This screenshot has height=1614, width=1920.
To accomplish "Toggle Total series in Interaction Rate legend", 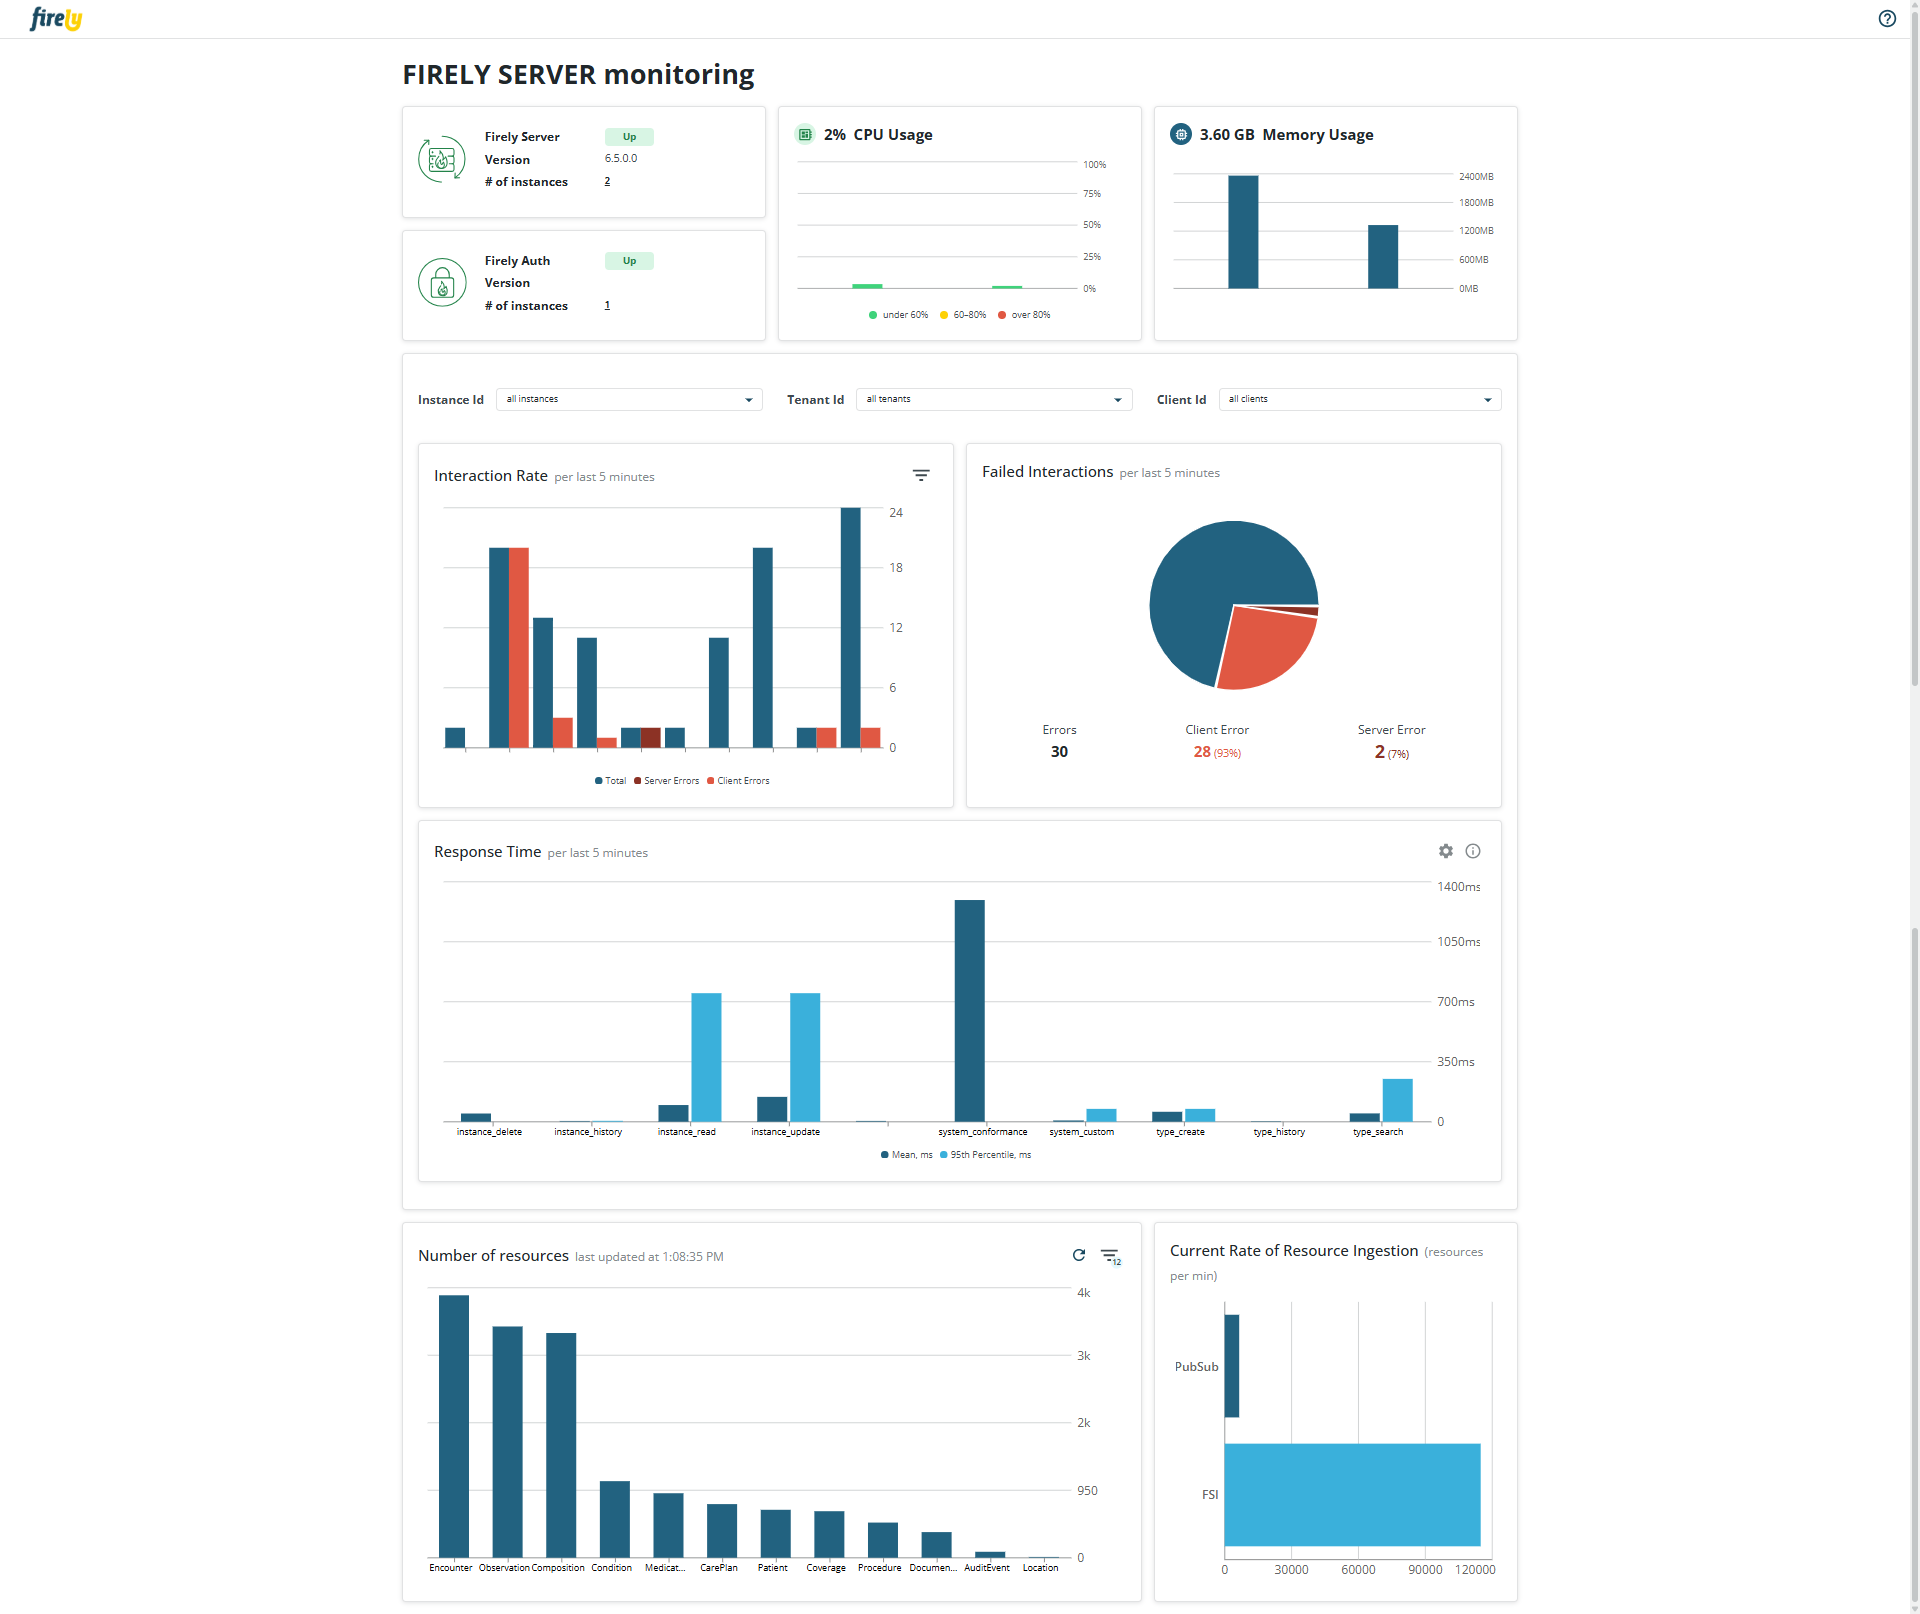I will [610, 781].
